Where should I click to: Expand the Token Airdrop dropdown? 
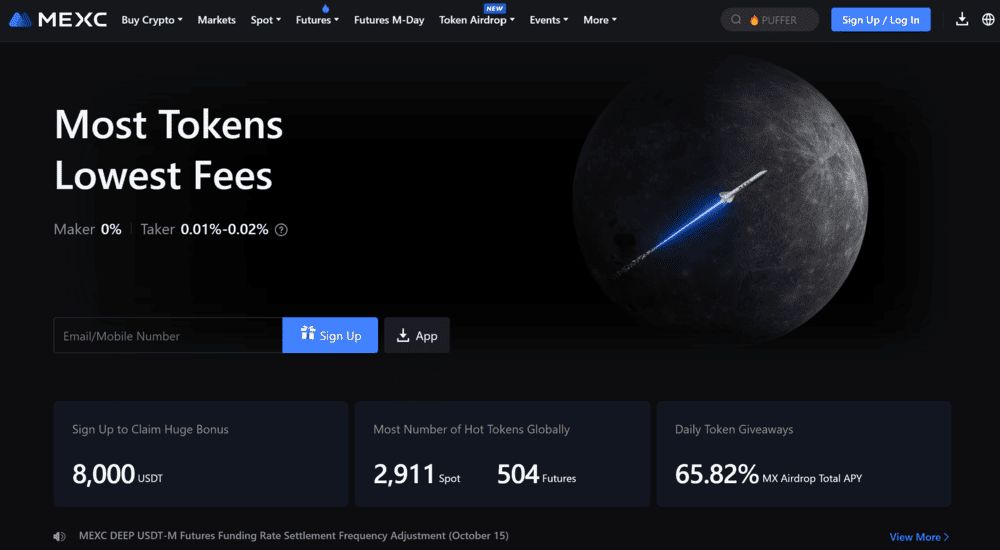pos(476,20)
